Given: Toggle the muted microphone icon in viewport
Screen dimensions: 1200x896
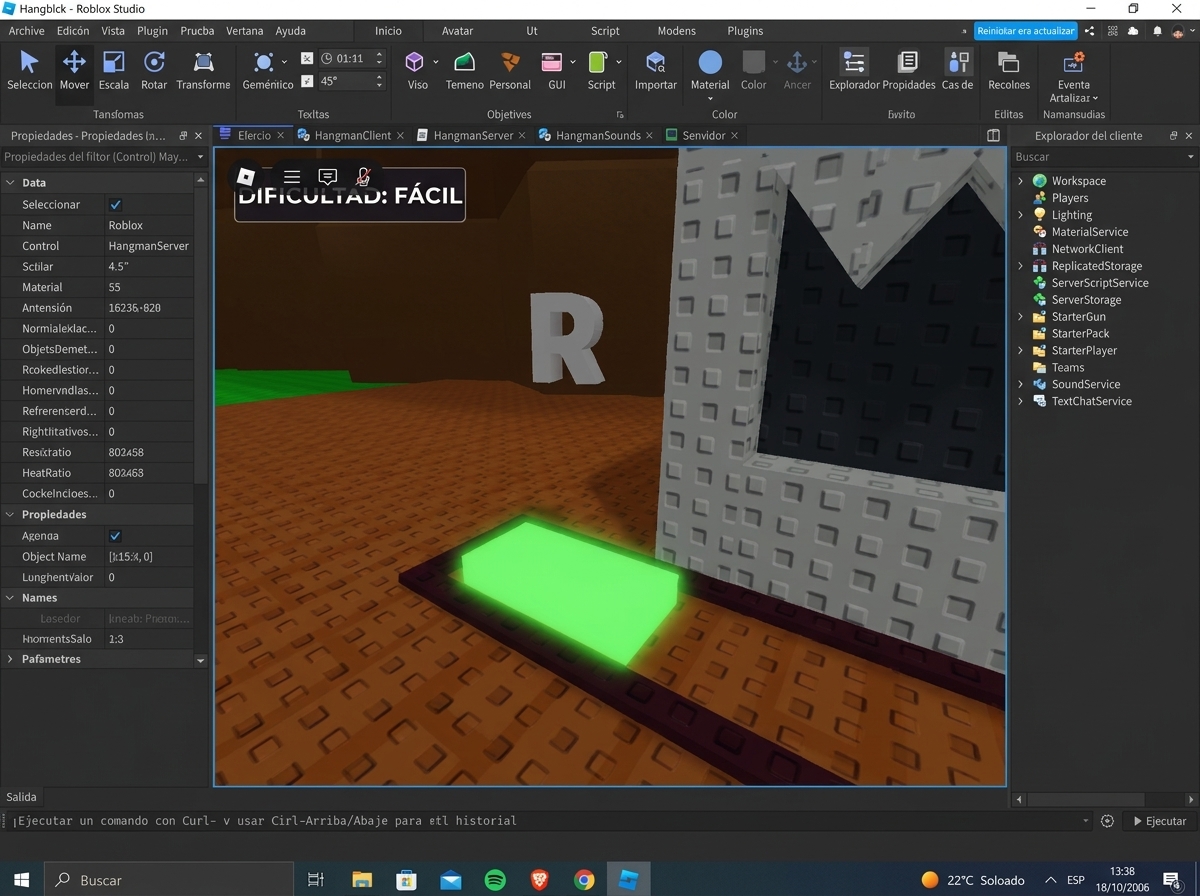Looking at the screenshot, I should click(x=364, y=177).
